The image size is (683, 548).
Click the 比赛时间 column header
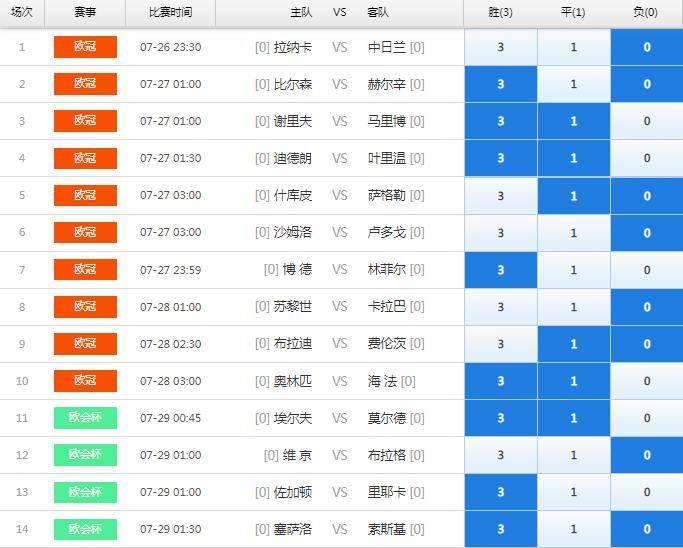coord(170,12)
